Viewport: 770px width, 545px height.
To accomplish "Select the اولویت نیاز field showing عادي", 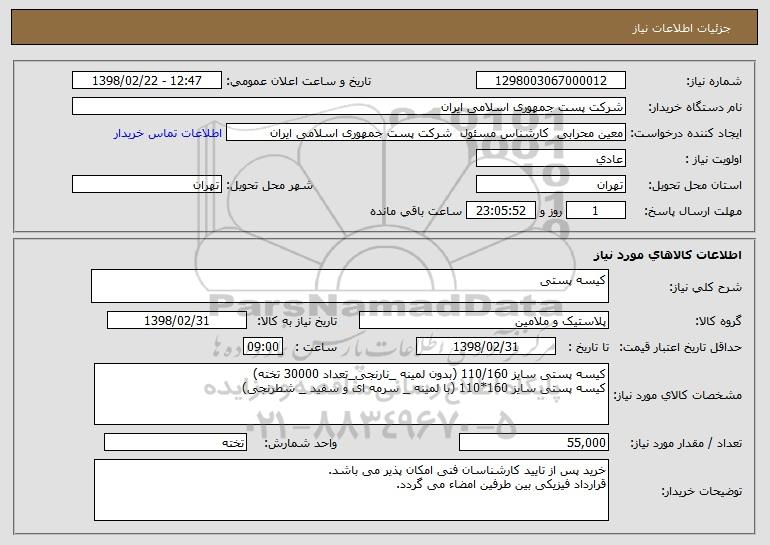I will tap(550, 159).
